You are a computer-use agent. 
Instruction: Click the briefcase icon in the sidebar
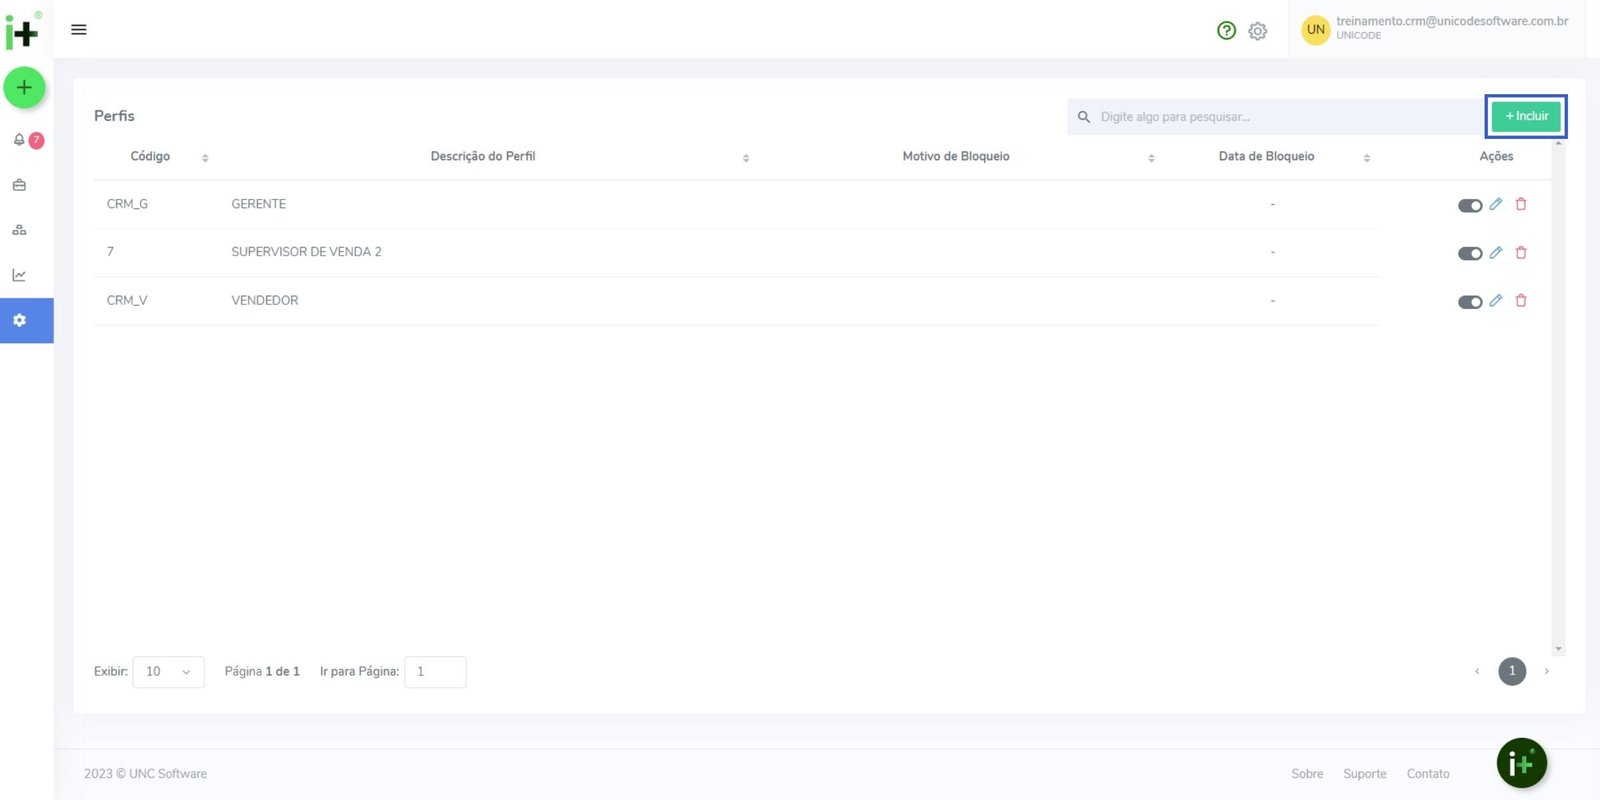coord(19,185)
